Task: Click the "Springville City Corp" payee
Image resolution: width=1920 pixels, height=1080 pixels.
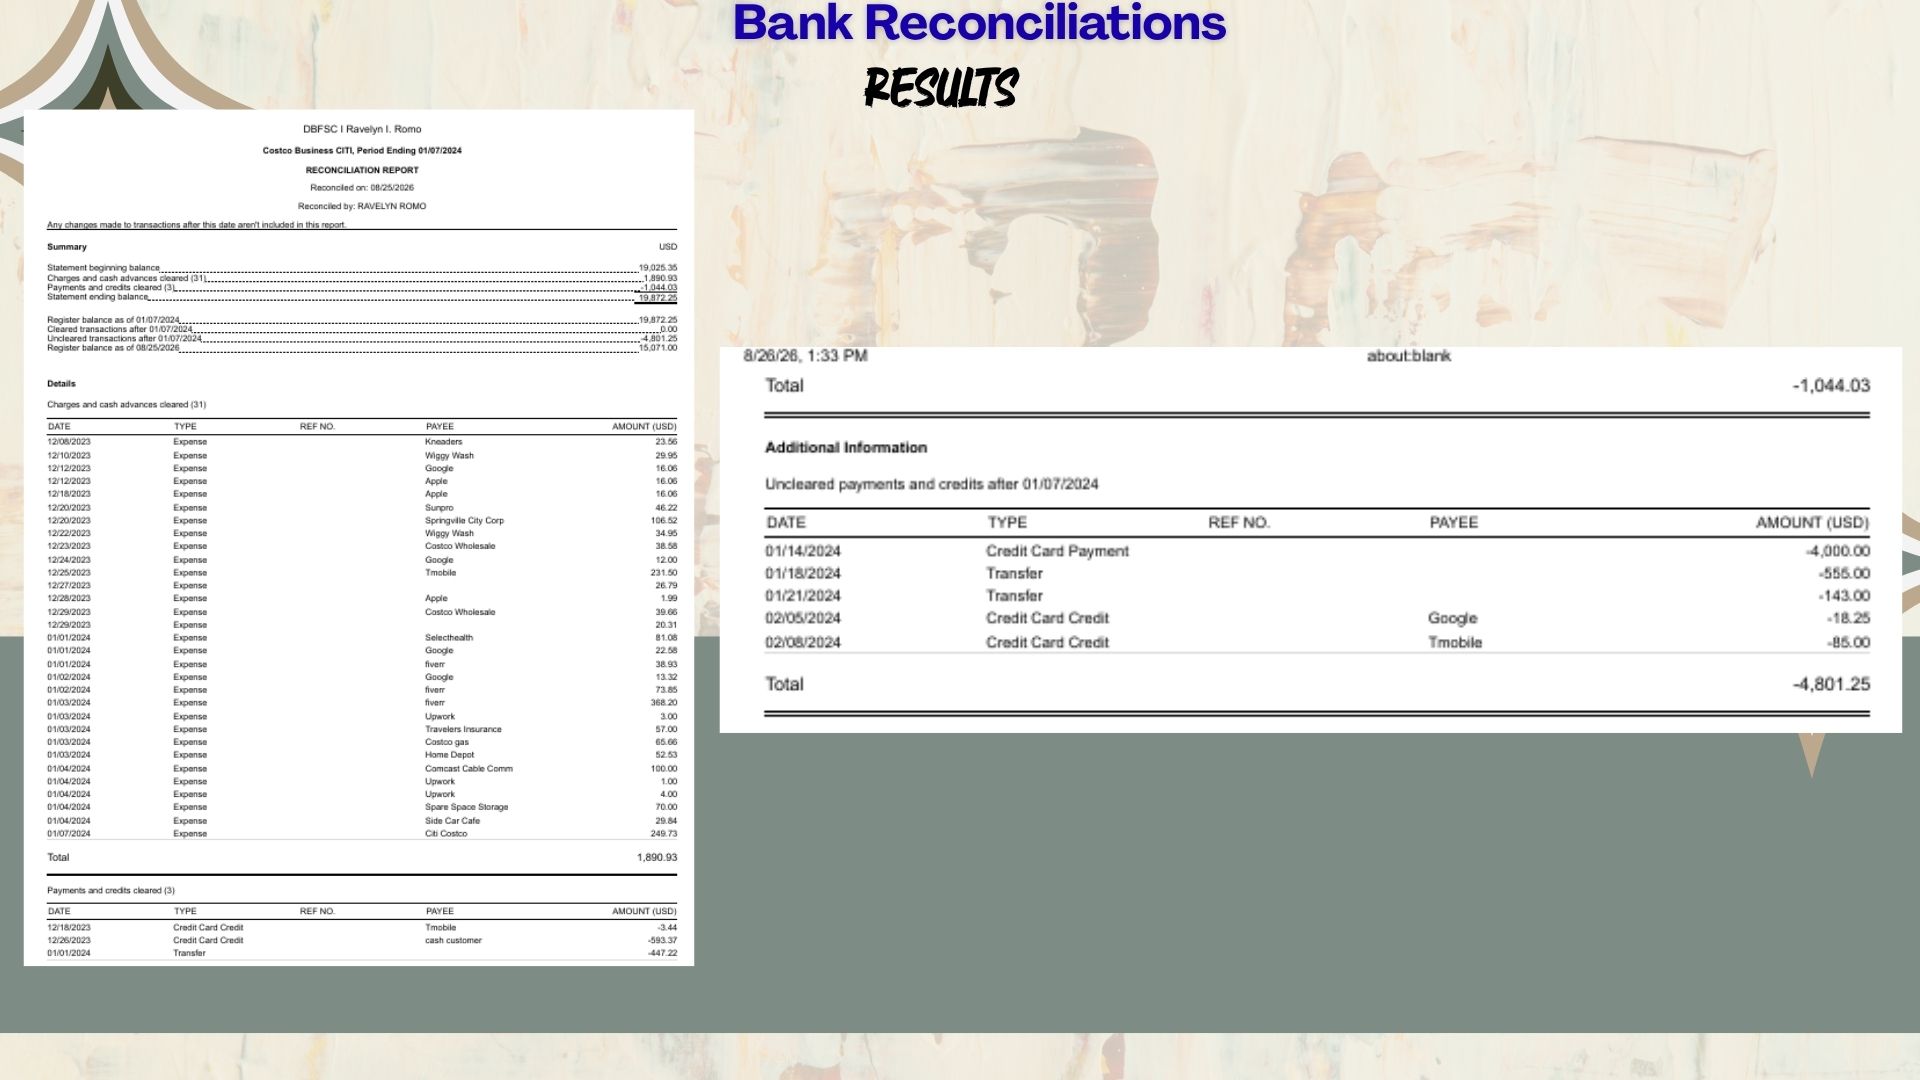Action: (x=464, y=521)
